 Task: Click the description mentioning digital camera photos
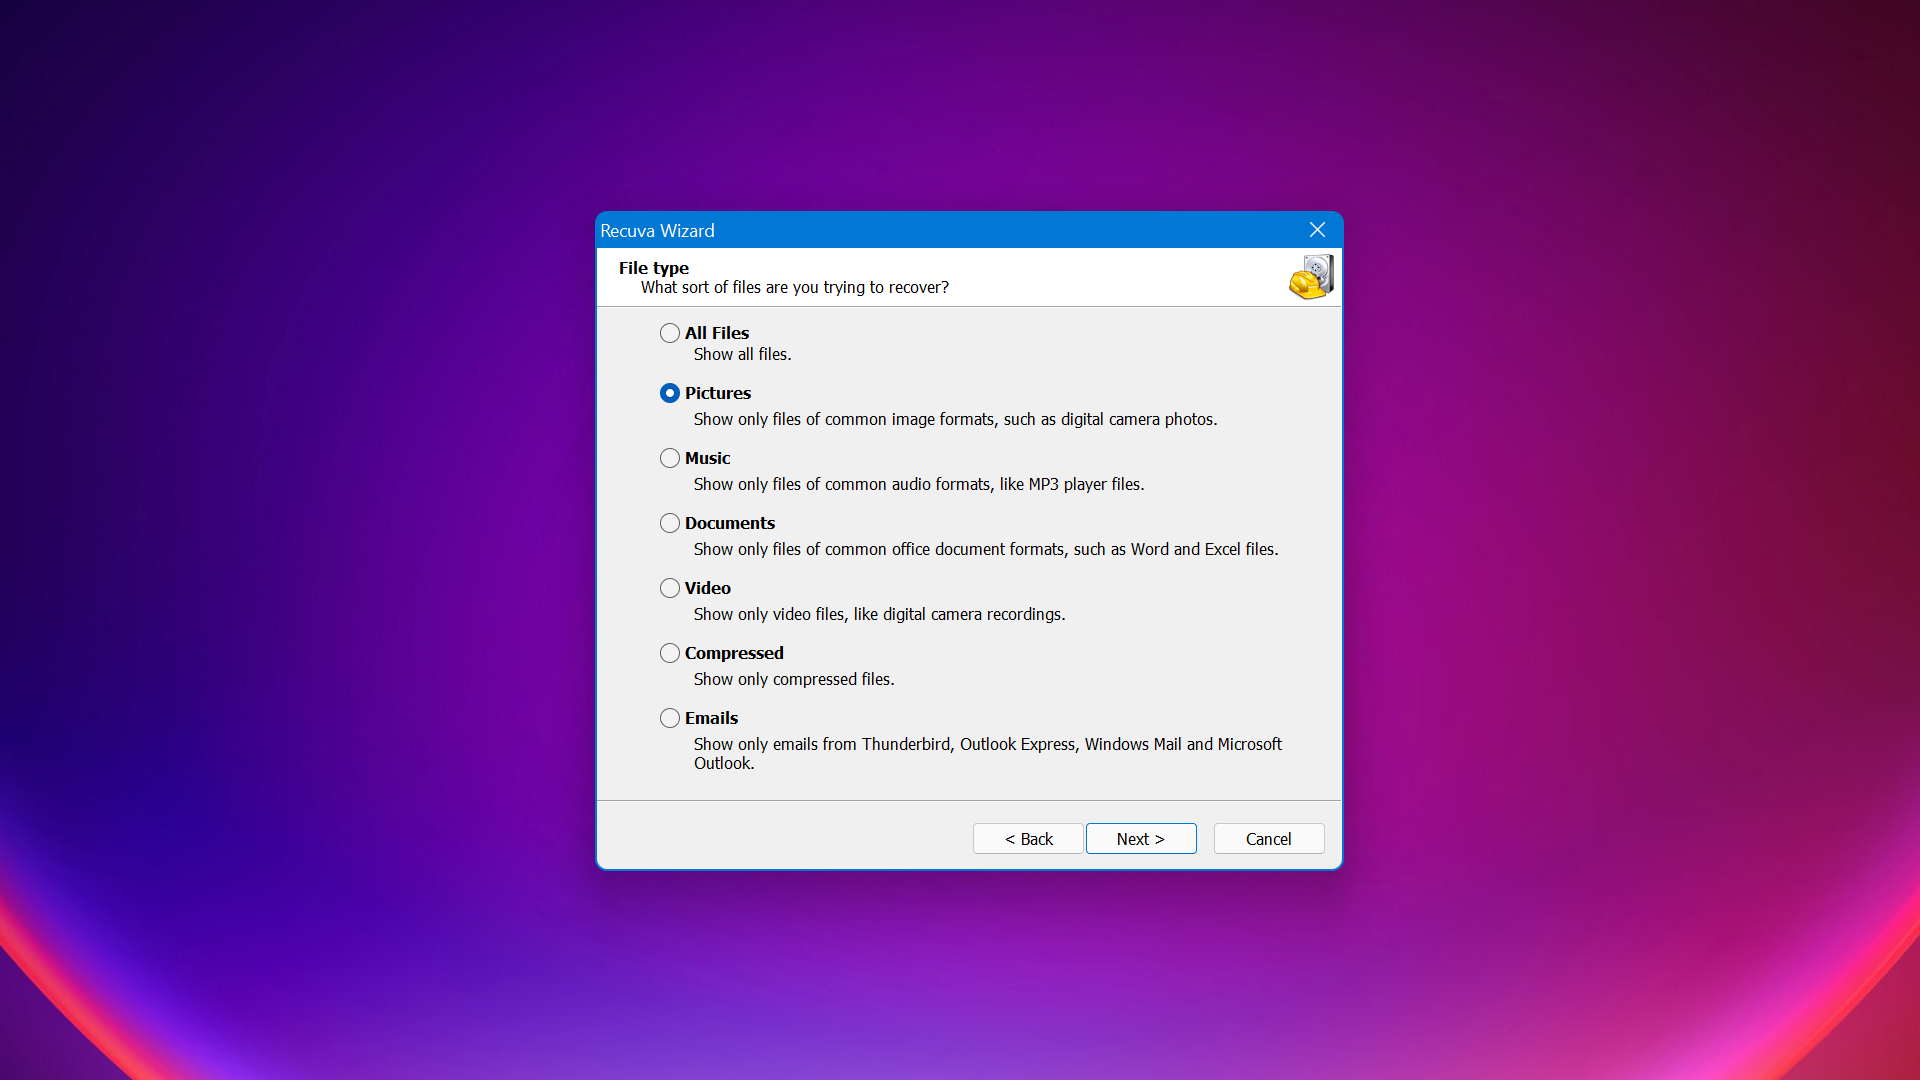955,419
